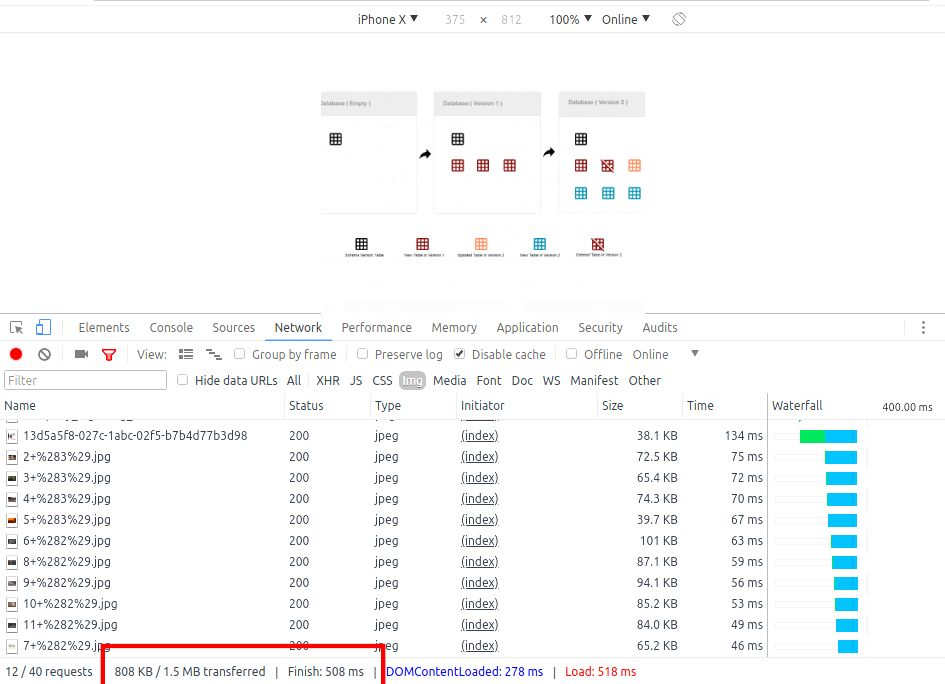
Task: Enable the Group by frame checkbox
Action: (239, 354)
